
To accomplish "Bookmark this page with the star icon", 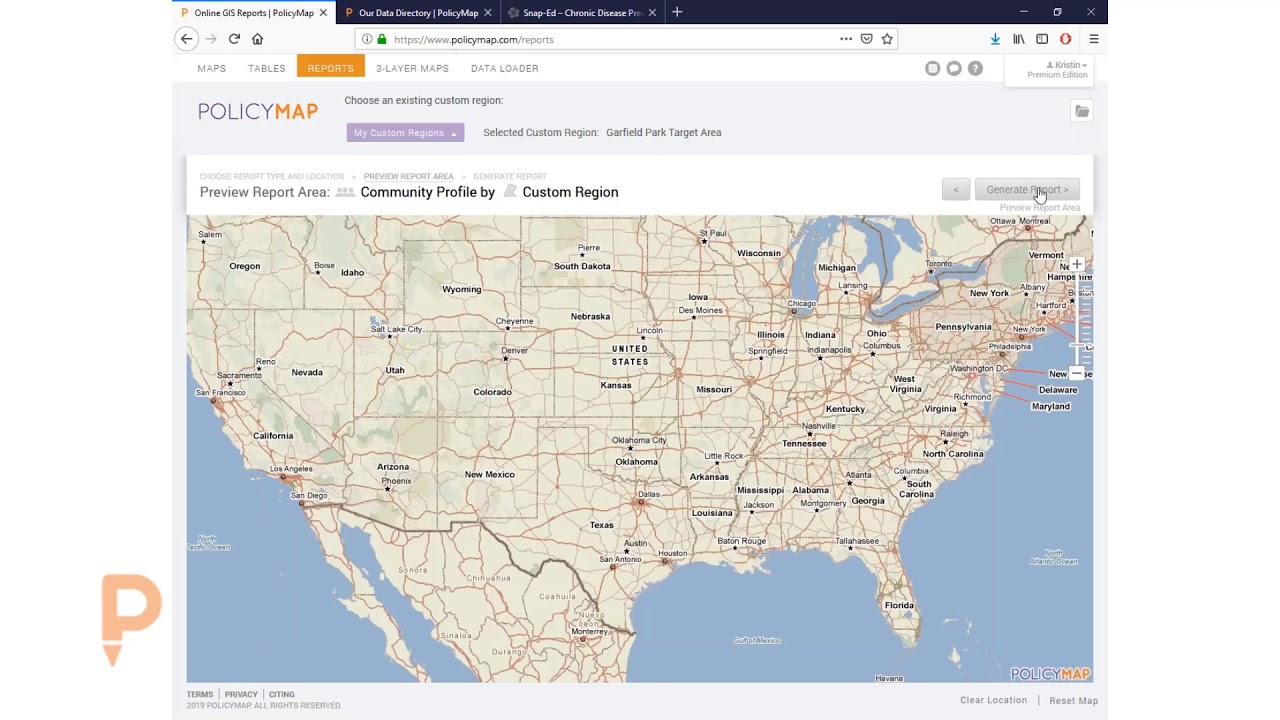I will (887, 39).
